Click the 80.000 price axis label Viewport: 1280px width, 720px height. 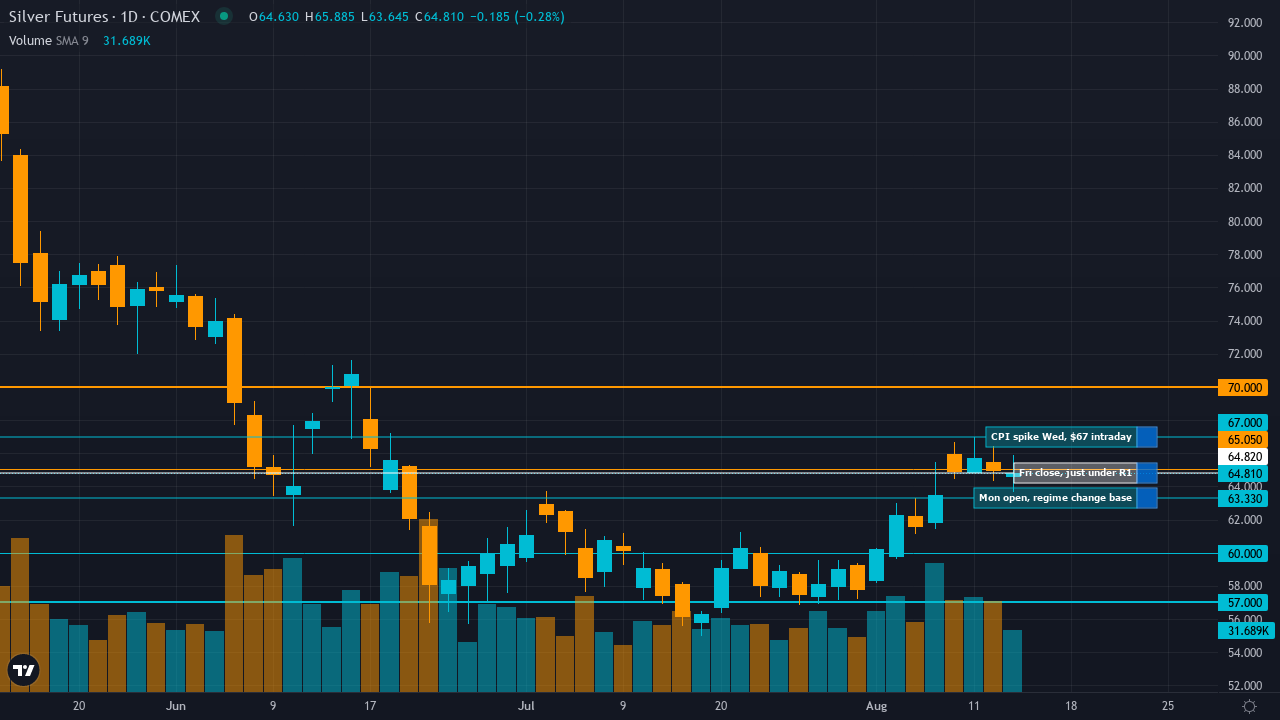1246,221
